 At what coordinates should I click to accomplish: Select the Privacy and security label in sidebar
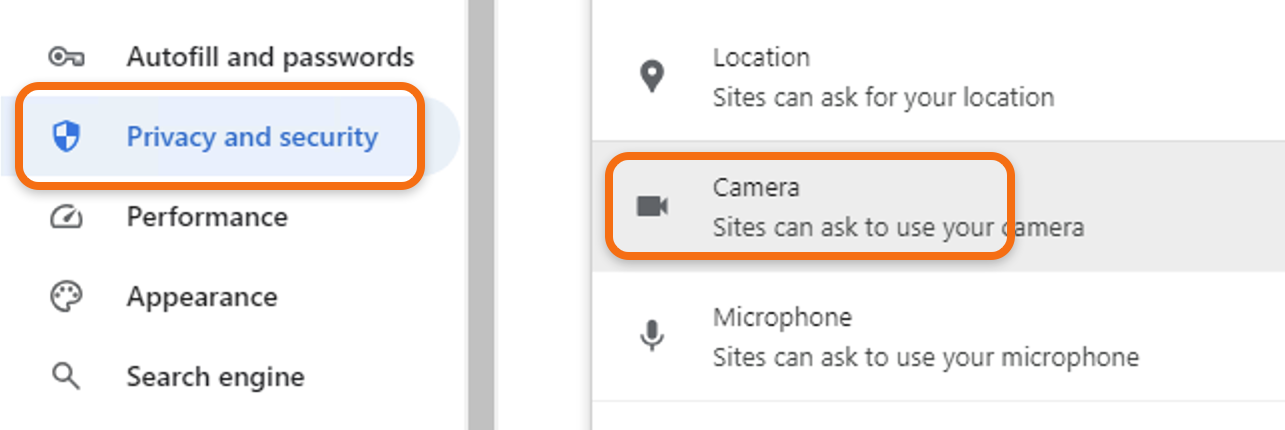tap(252, 137)
